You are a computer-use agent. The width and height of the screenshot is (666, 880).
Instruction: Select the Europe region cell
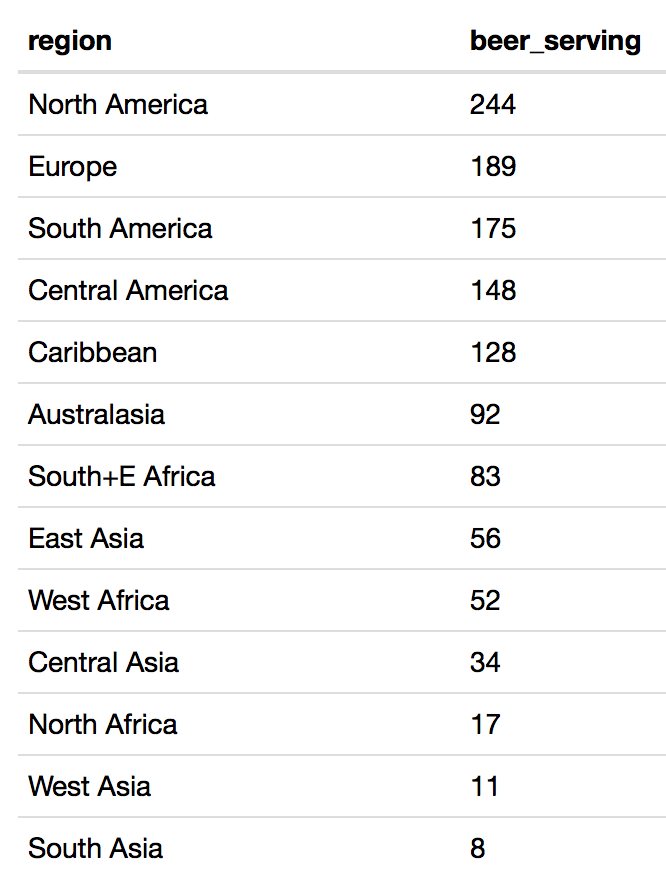click(x=73, y=166)
